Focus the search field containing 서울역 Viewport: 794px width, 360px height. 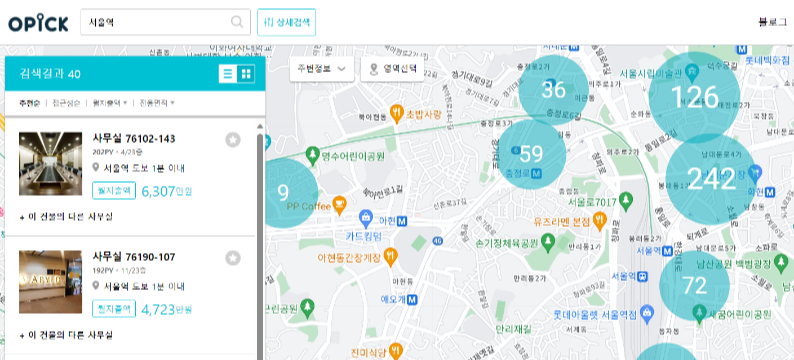[x=165, y=22]
